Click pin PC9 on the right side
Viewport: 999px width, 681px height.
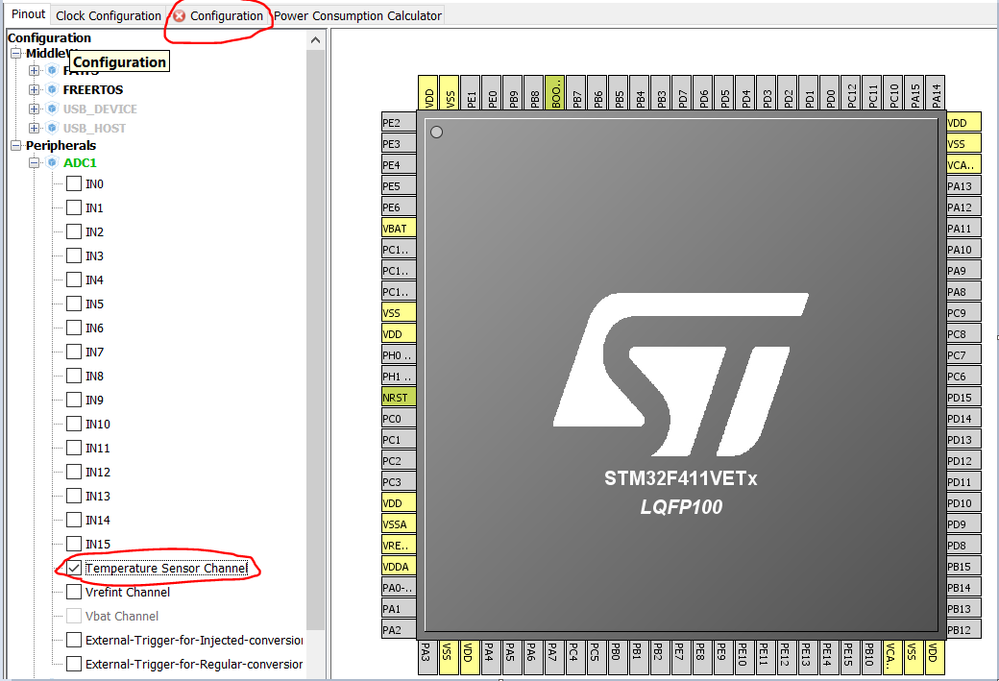point(963,313)
